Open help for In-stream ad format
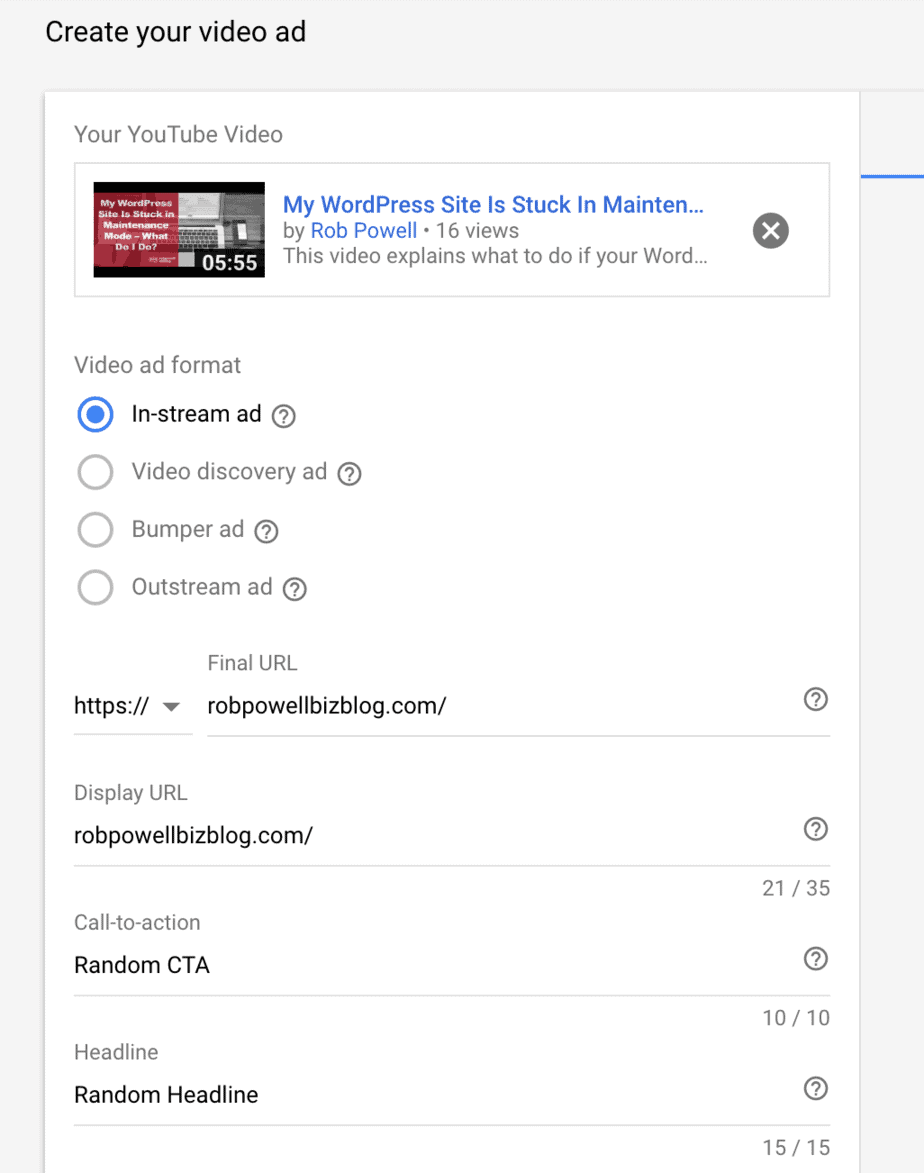This screenshot has width=924, height=1173. tap(283, 415)
